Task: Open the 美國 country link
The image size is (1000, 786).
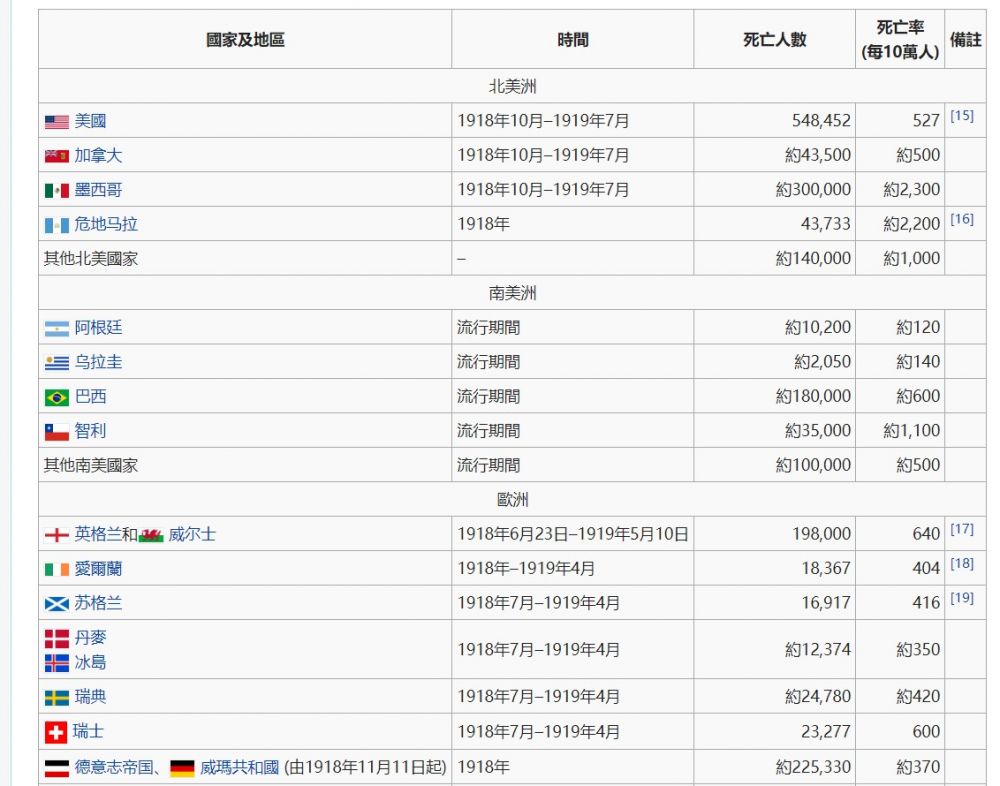Action: tap(90, 121)
